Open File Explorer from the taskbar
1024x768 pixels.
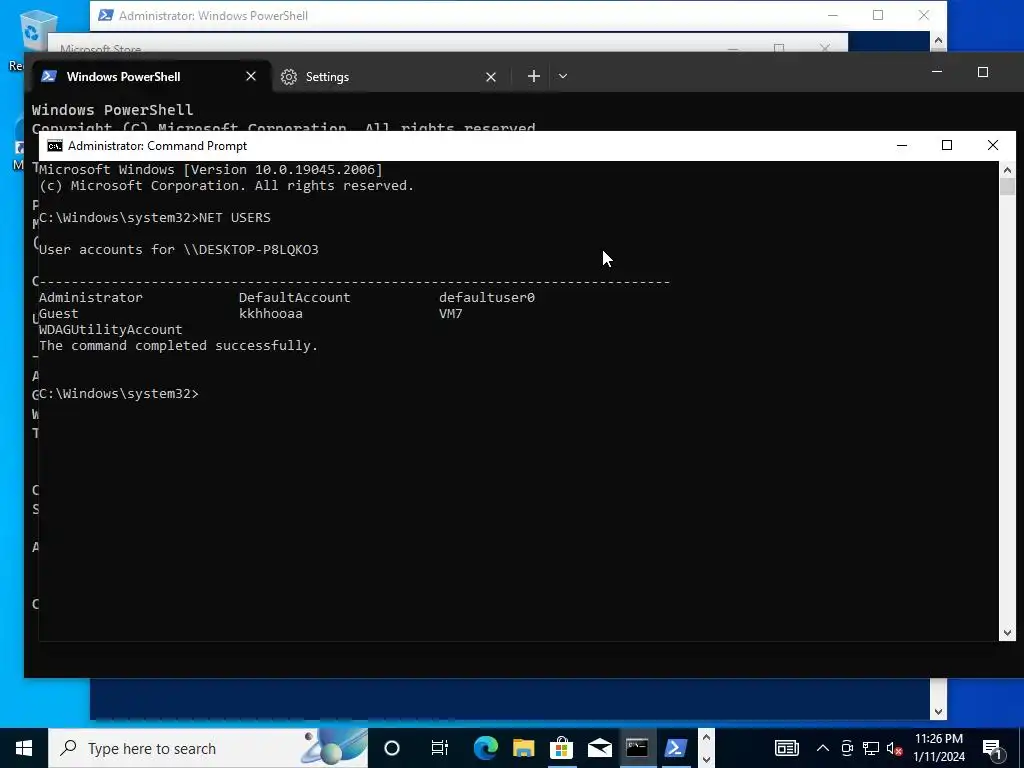[523, 748]
